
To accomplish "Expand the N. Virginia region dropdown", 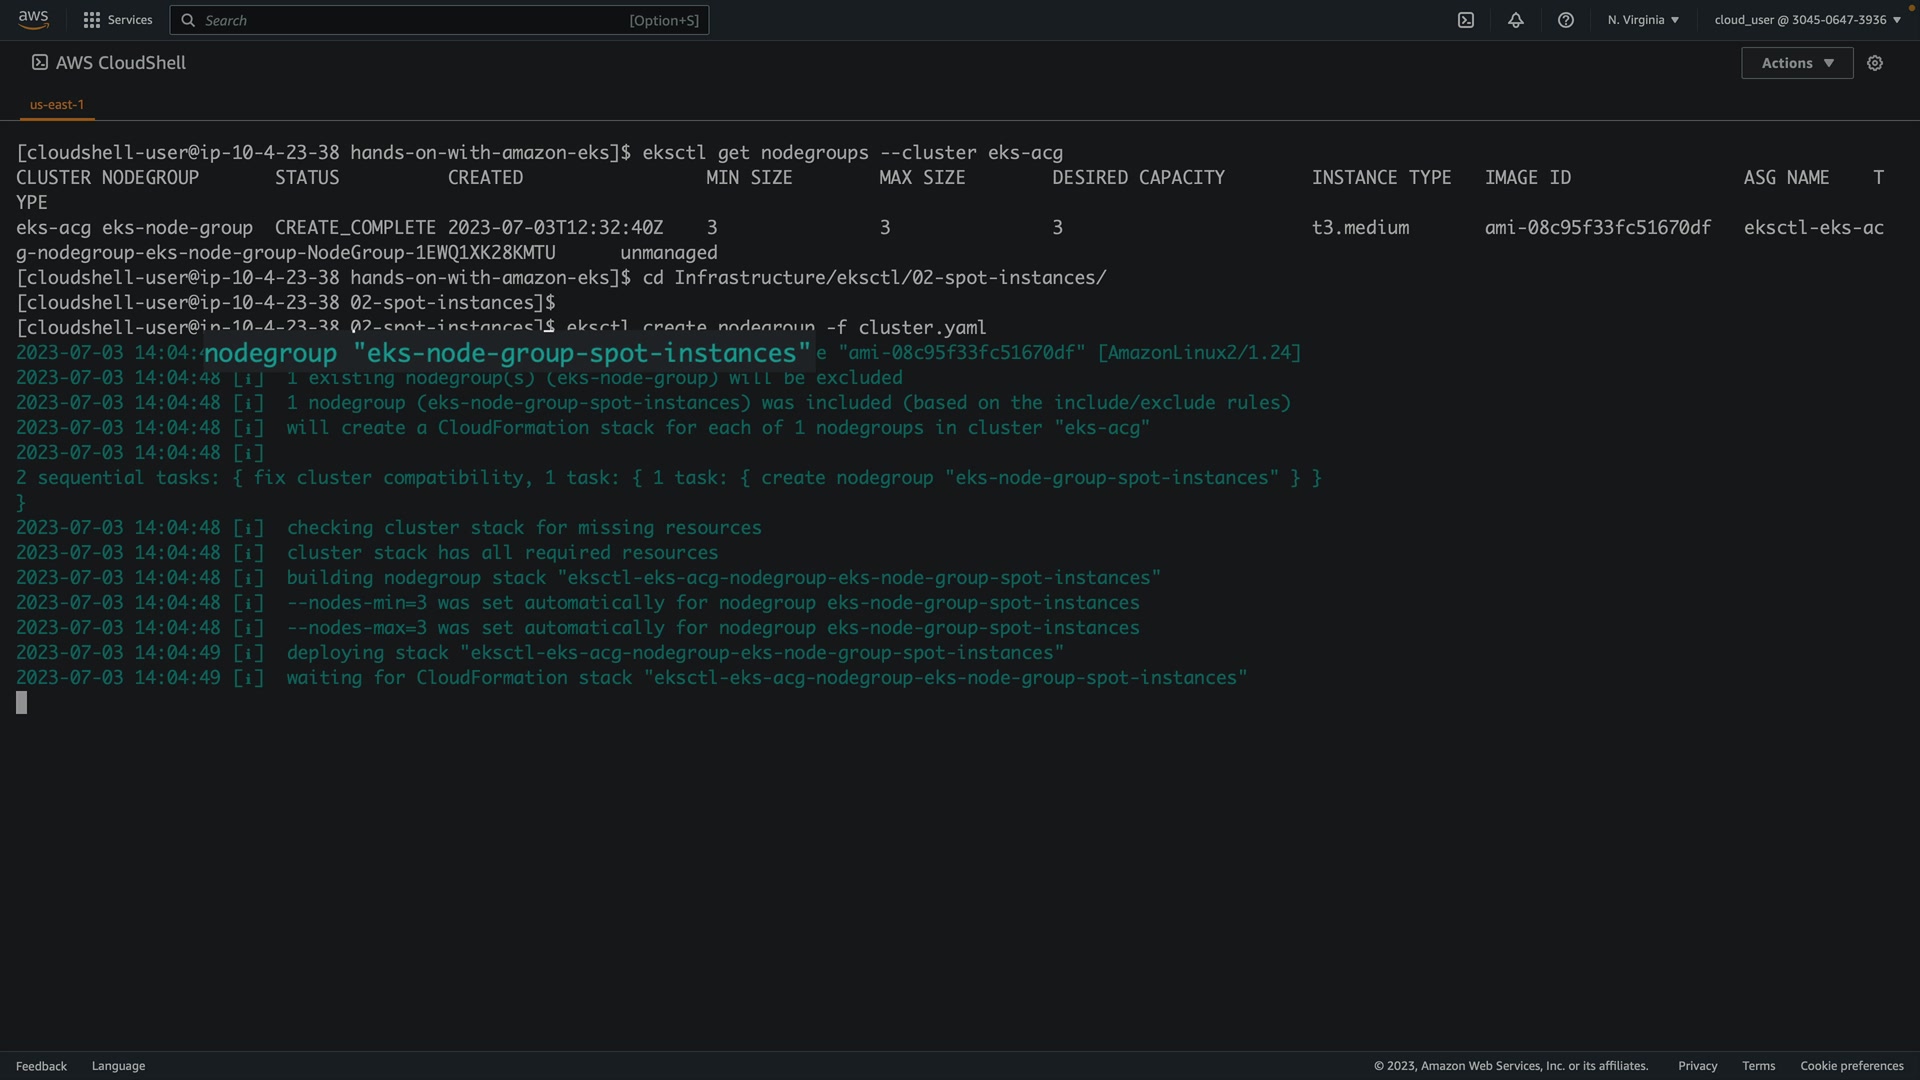I will point(1643,20).
